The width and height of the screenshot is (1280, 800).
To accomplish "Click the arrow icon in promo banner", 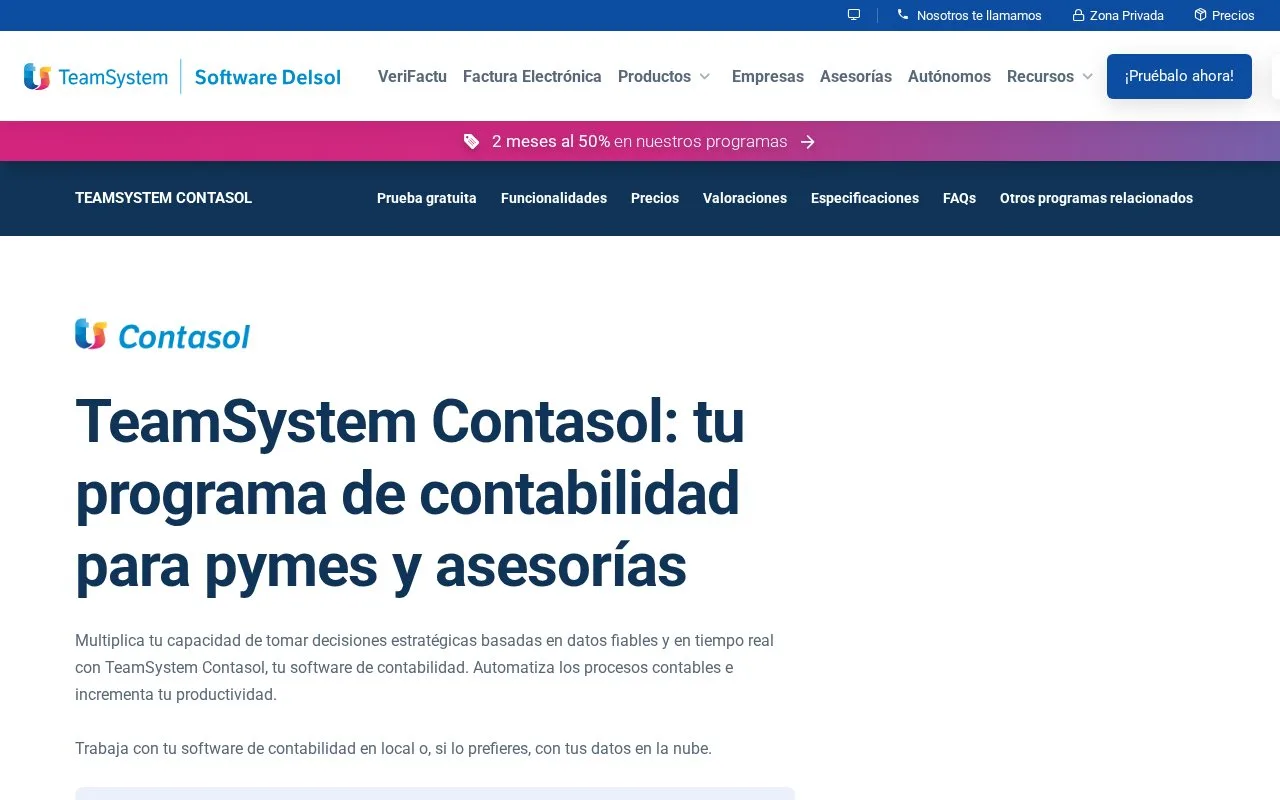I will coord(808,142).
